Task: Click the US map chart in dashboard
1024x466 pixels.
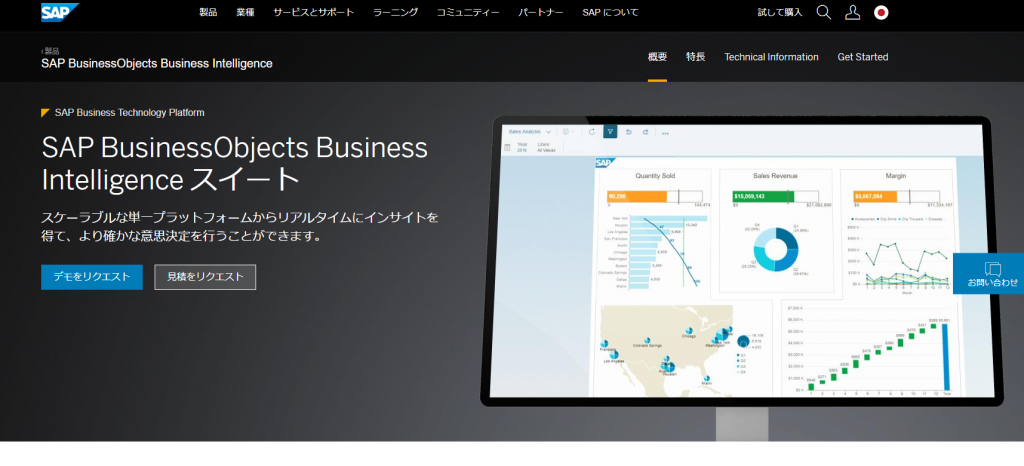Action: [x=666, y=349]
